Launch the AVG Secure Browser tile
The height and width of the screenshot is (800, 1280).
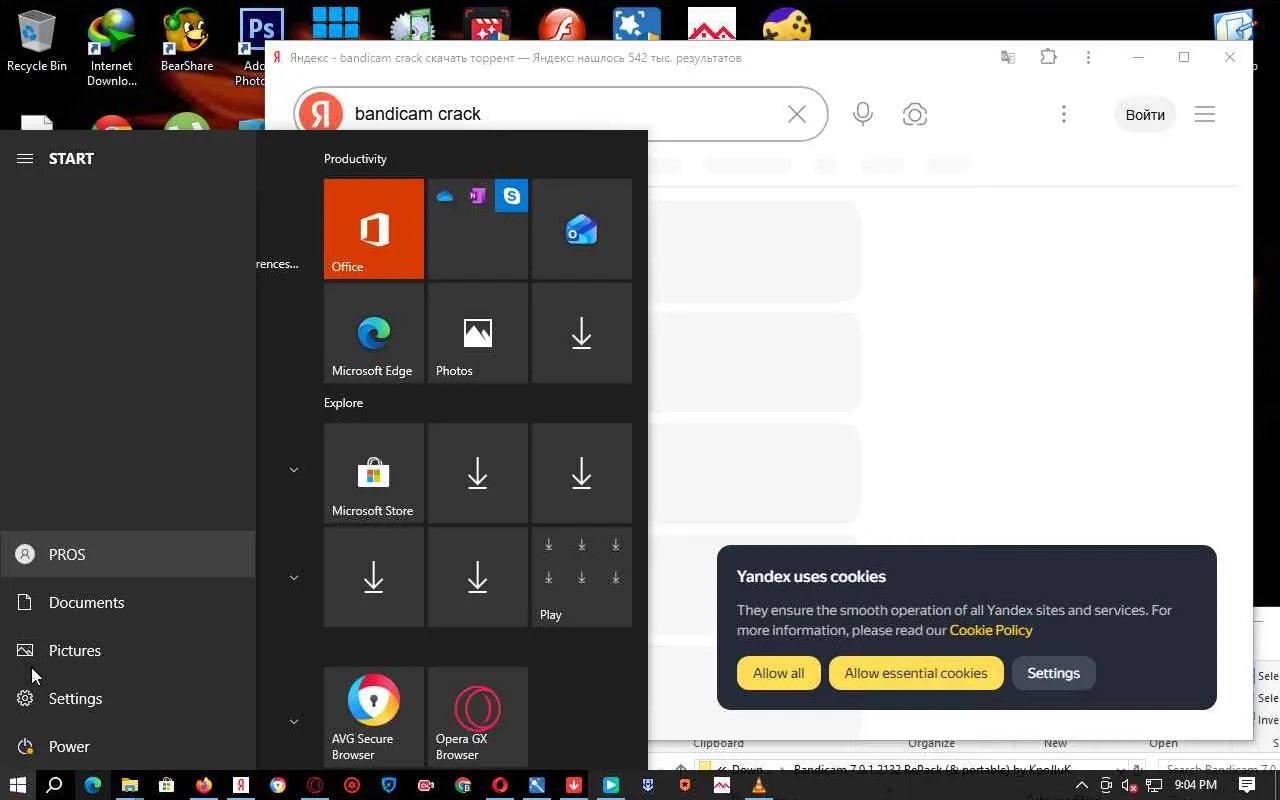pyautogui.click(x=374, y=717)
